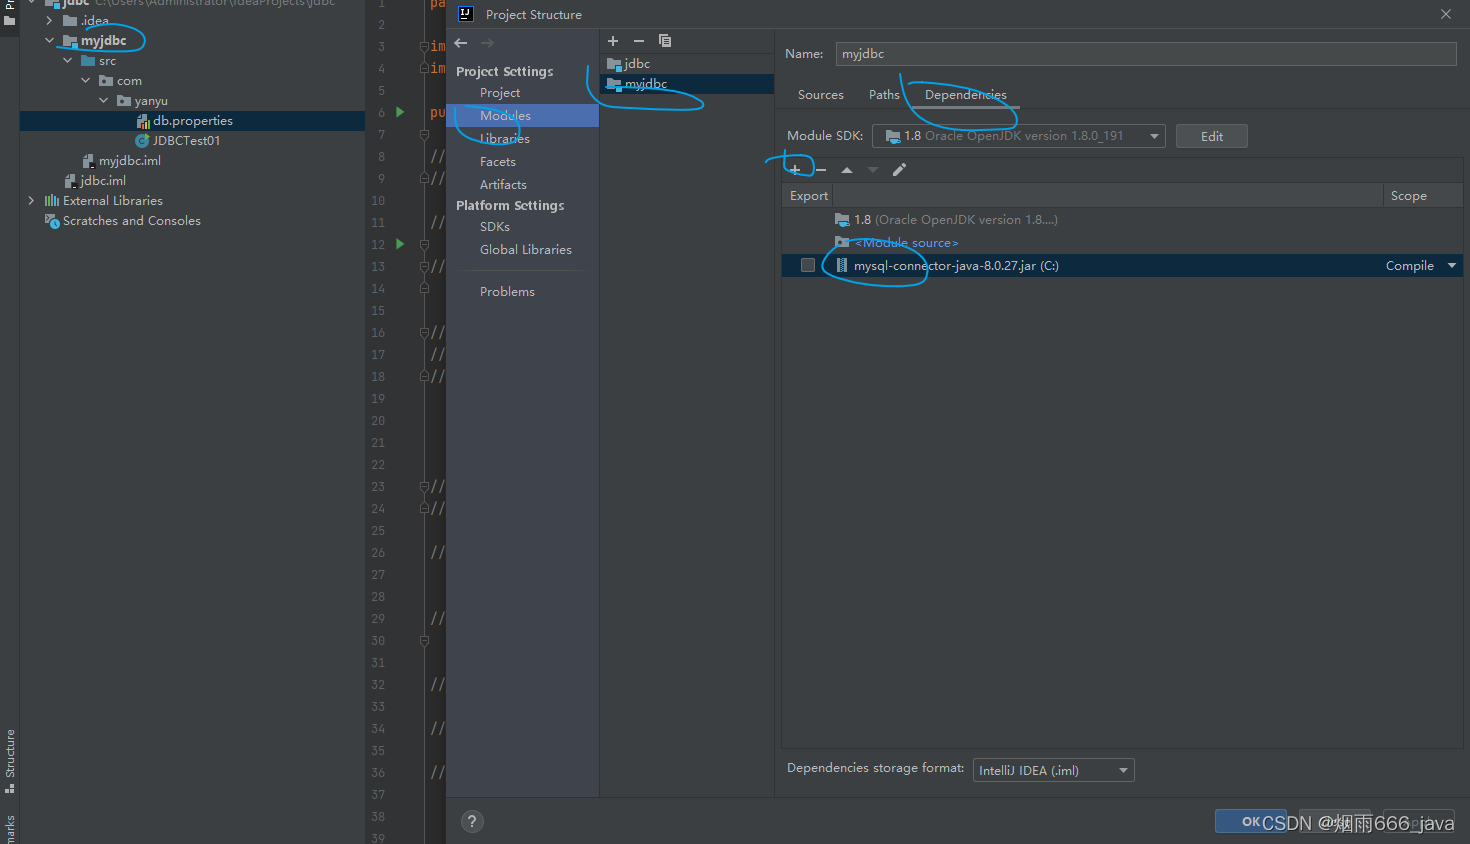Click the Edit button next to Module SDK
The height and width of the screenshot is (844, 1470).
(x=1212, y=136)
